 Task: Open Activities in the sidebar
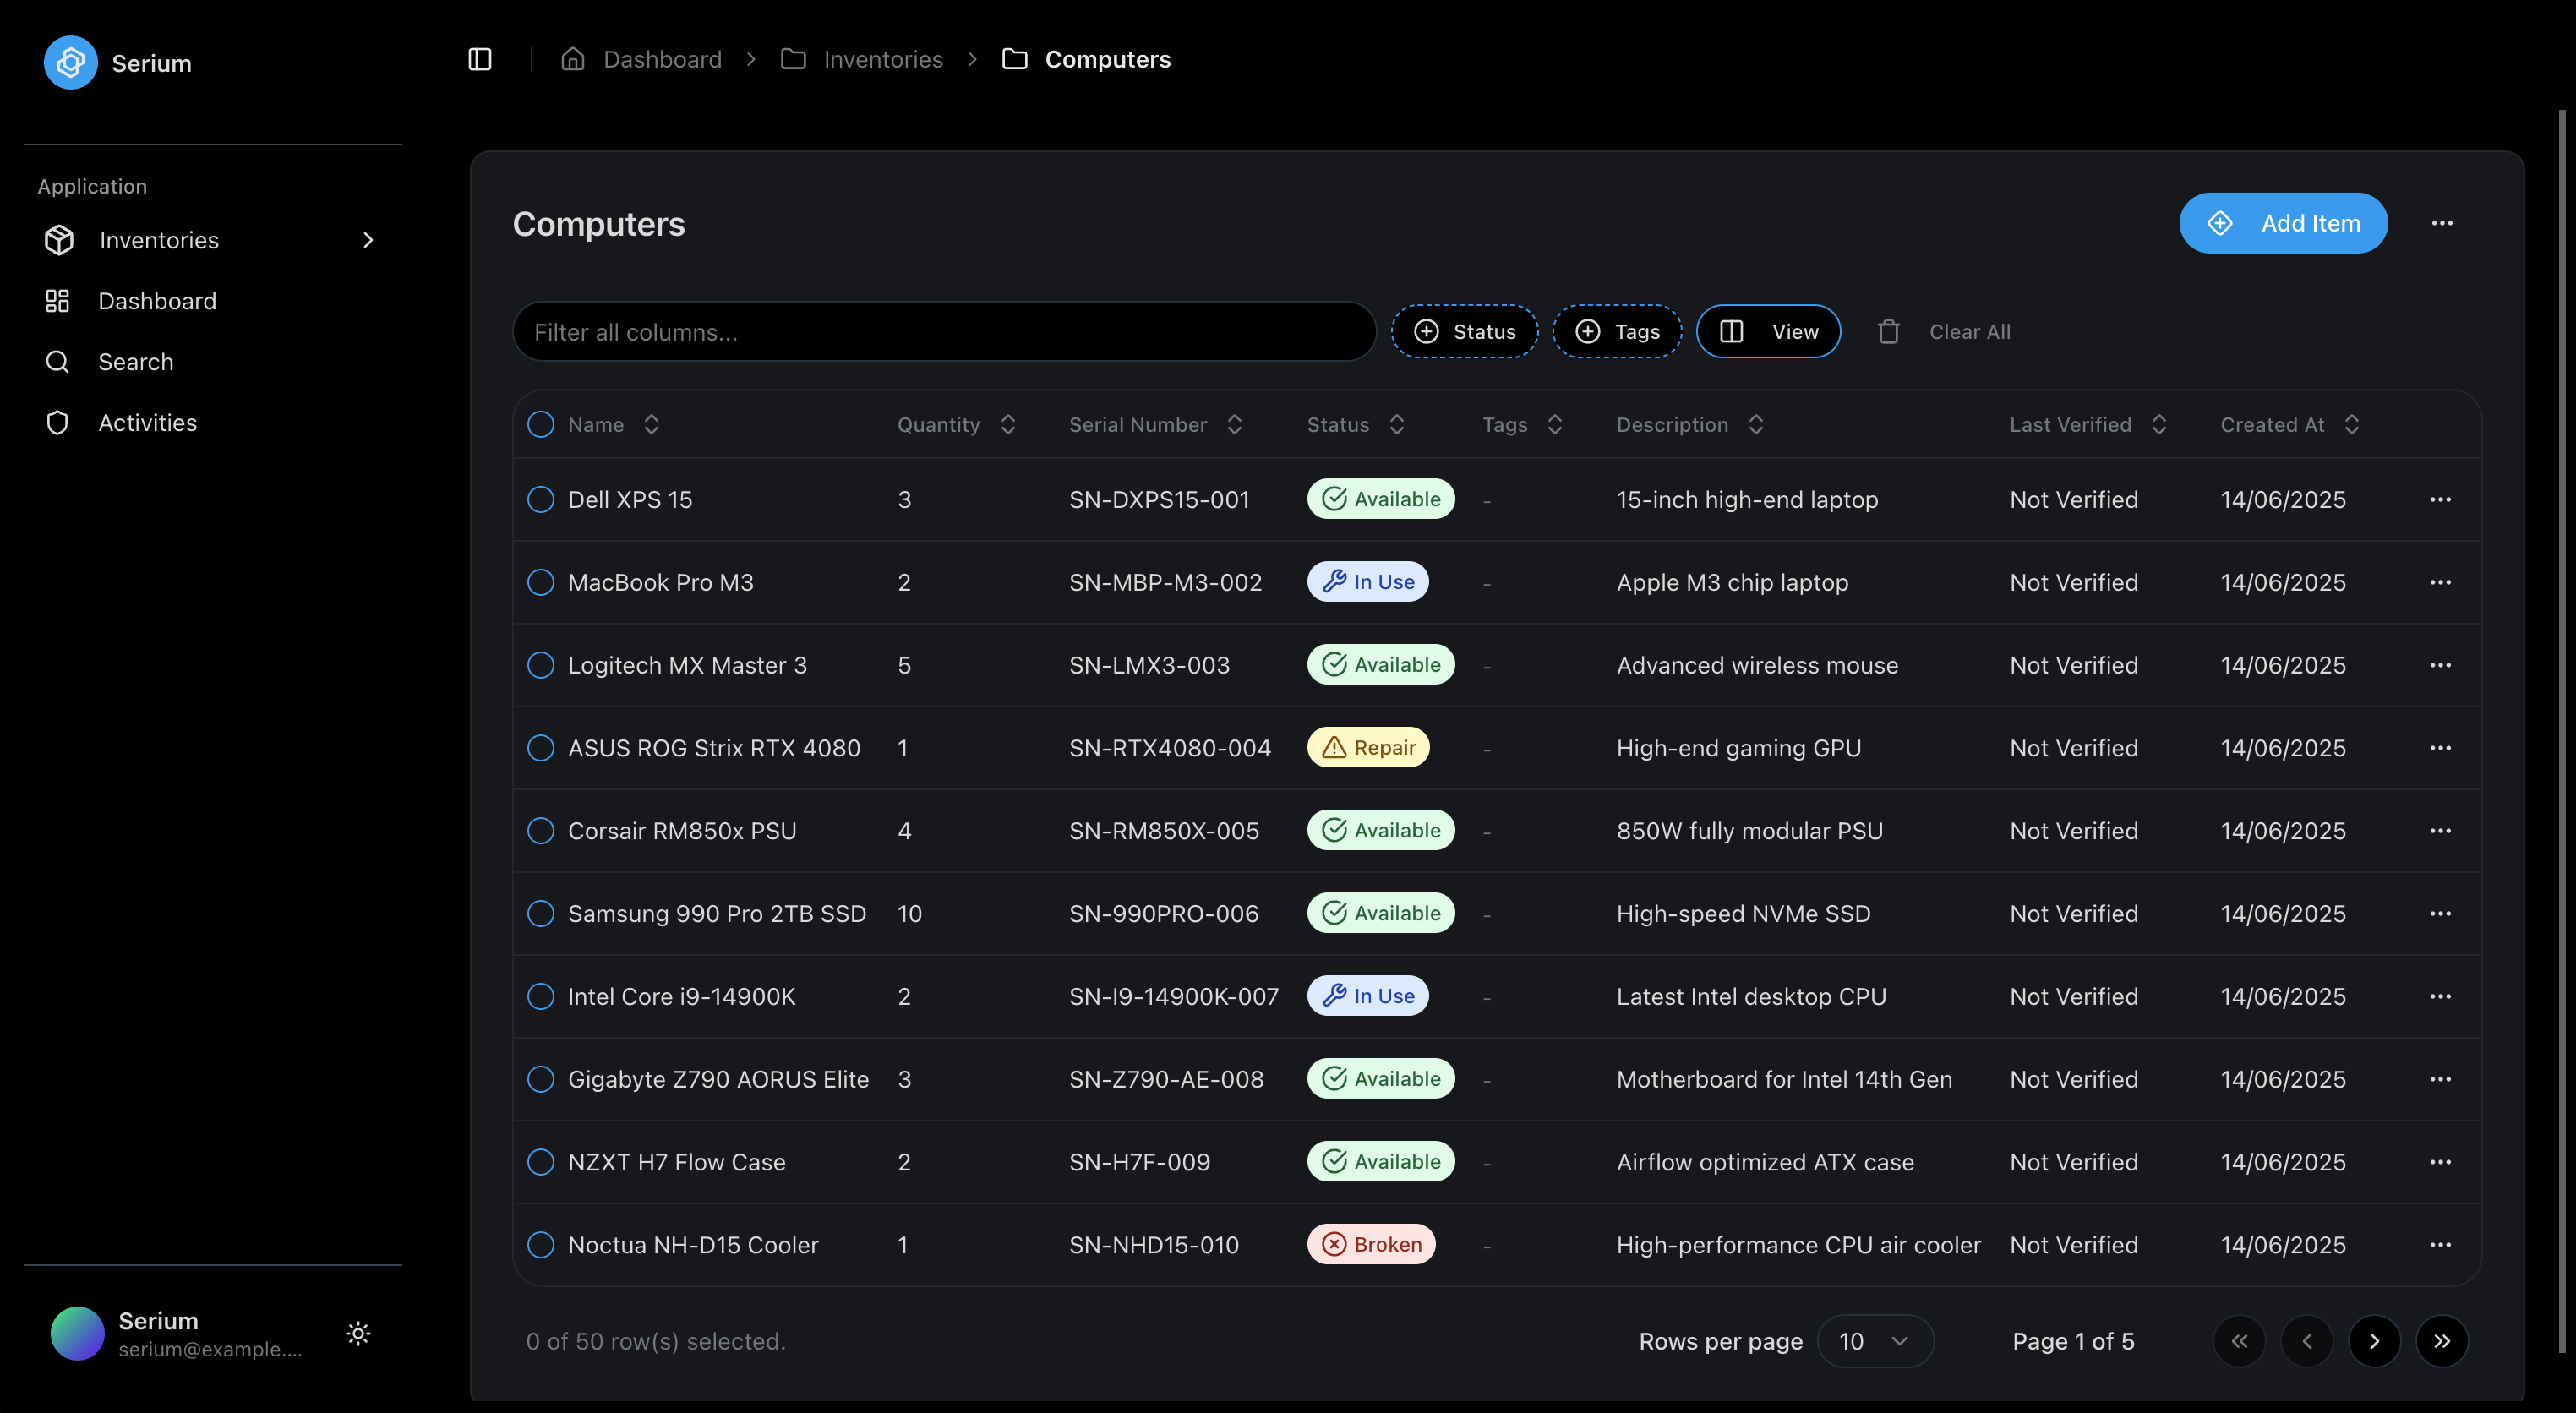point(147,423)
